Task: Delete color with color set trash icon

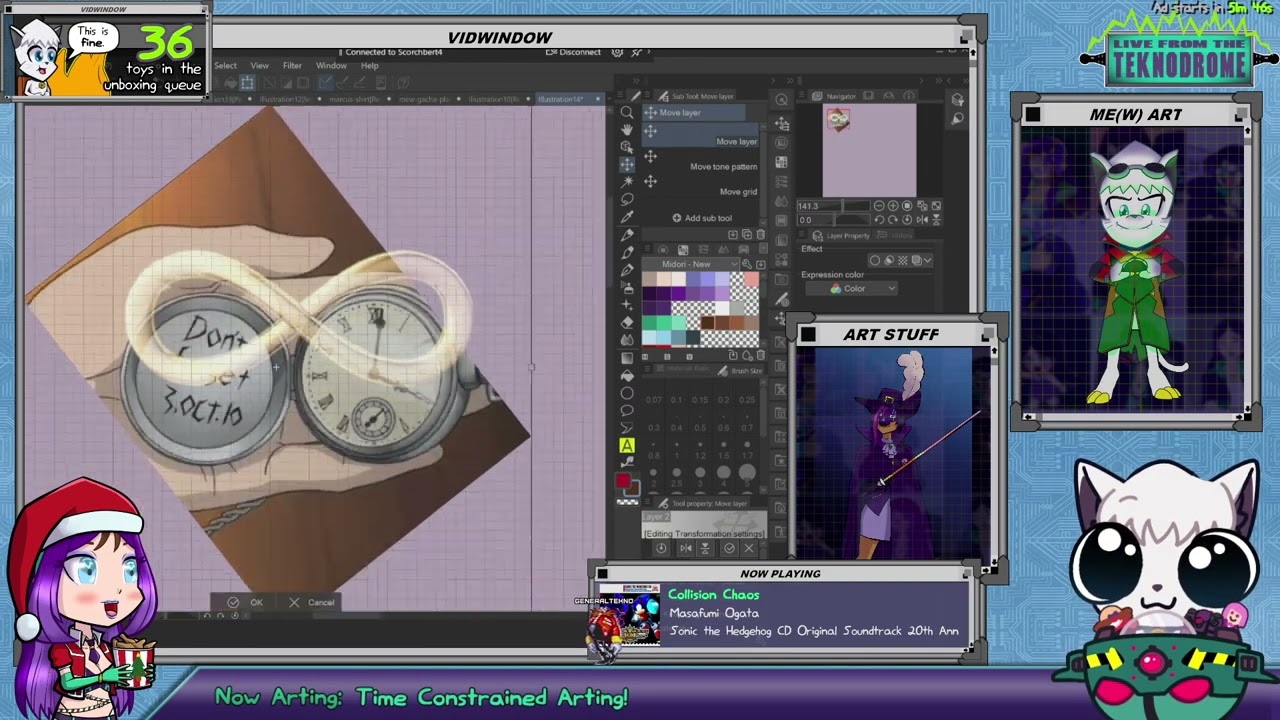Action: (761, 355)
